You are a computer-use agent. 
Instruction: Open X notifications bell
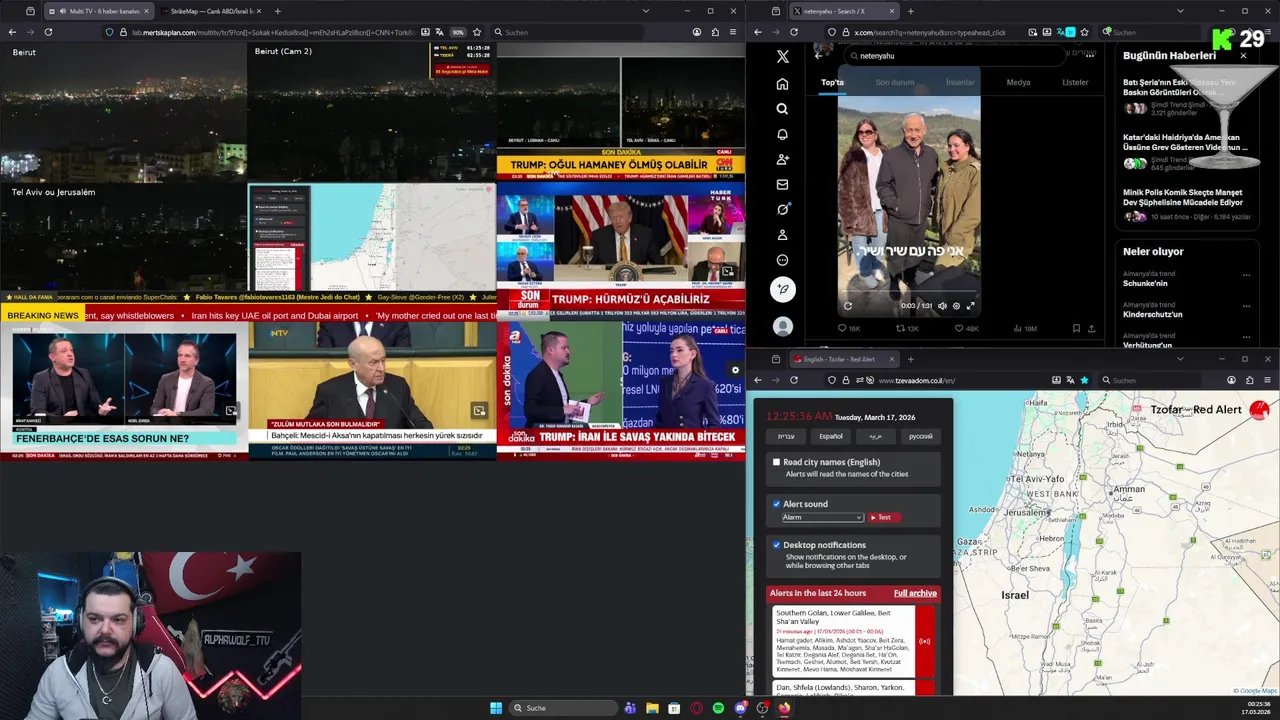(x=782, y=134)
